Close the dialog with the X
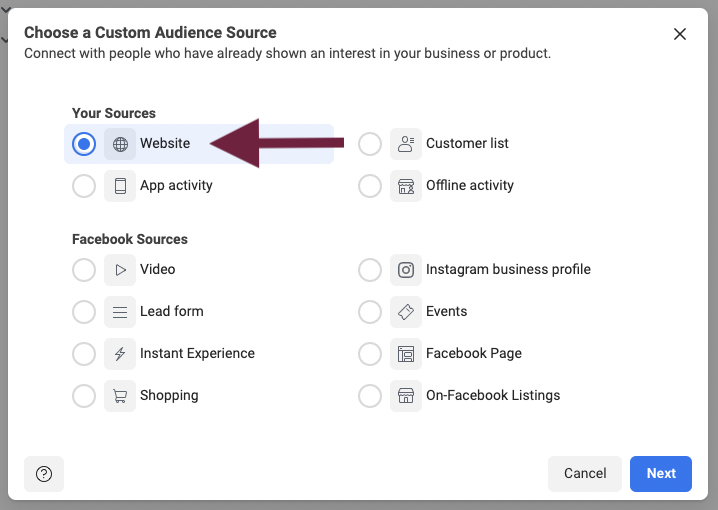 (680, 34)
